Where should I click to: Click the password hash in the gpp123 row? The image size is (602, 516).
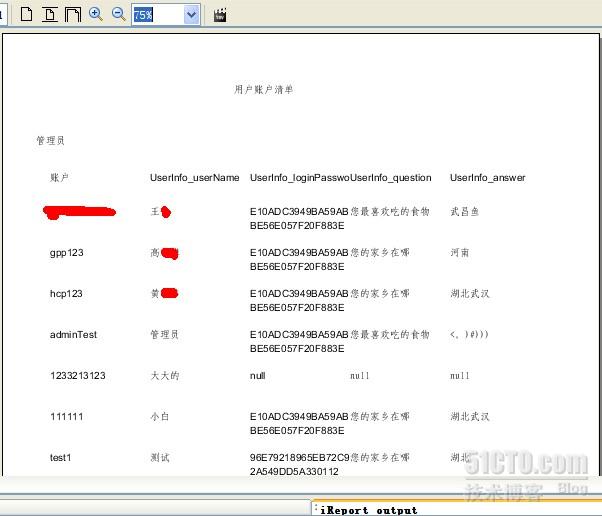point(299,260)
